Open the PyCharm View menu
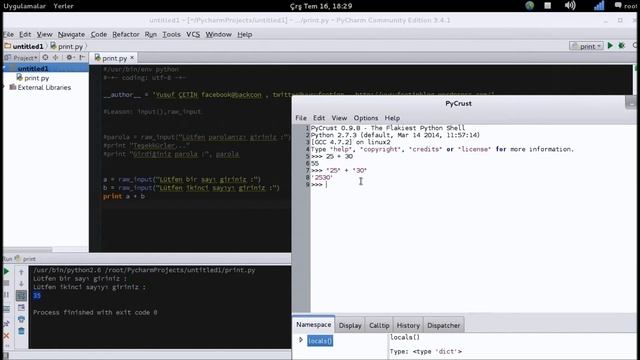The height and width of the screenshot is (360, 640). (44, 34)
